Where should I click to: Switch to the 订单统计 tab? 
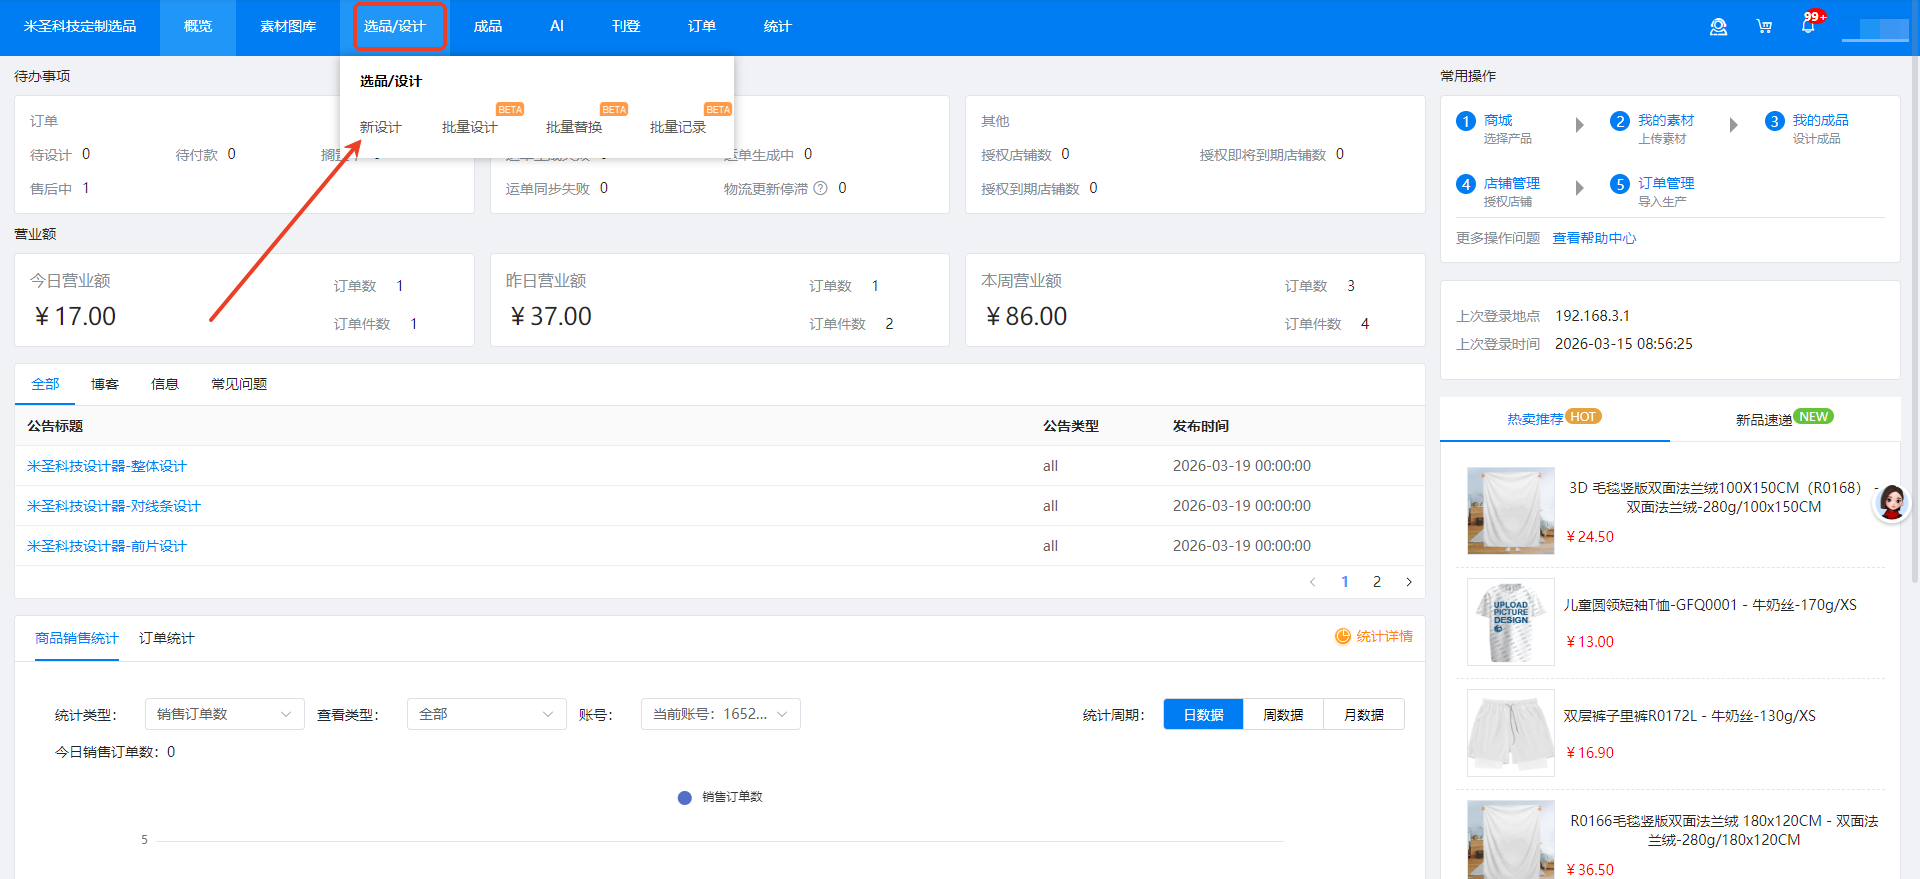click(166, 638)
